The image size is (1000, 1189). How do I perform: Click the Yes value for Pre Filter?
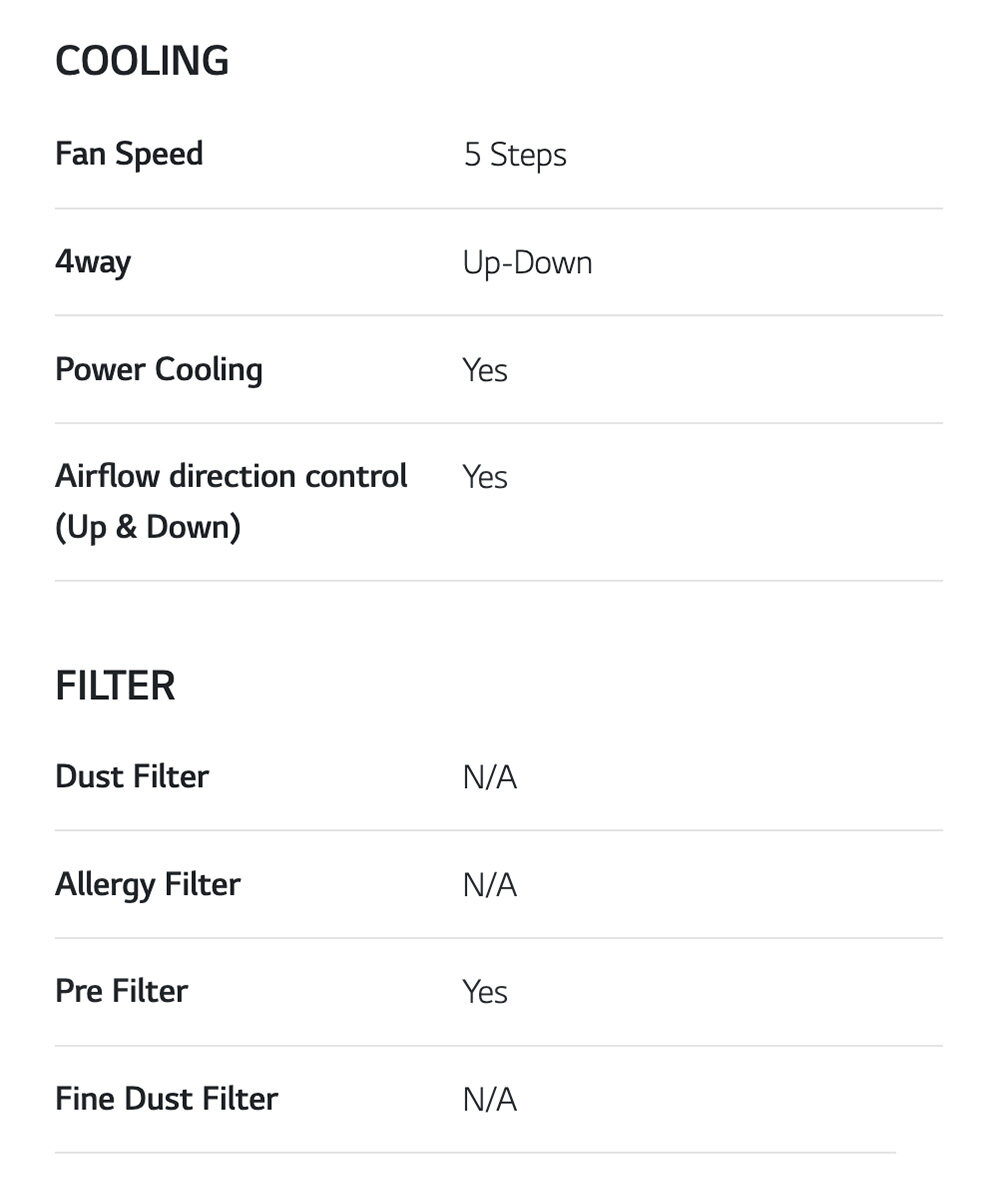coord(485,992)
